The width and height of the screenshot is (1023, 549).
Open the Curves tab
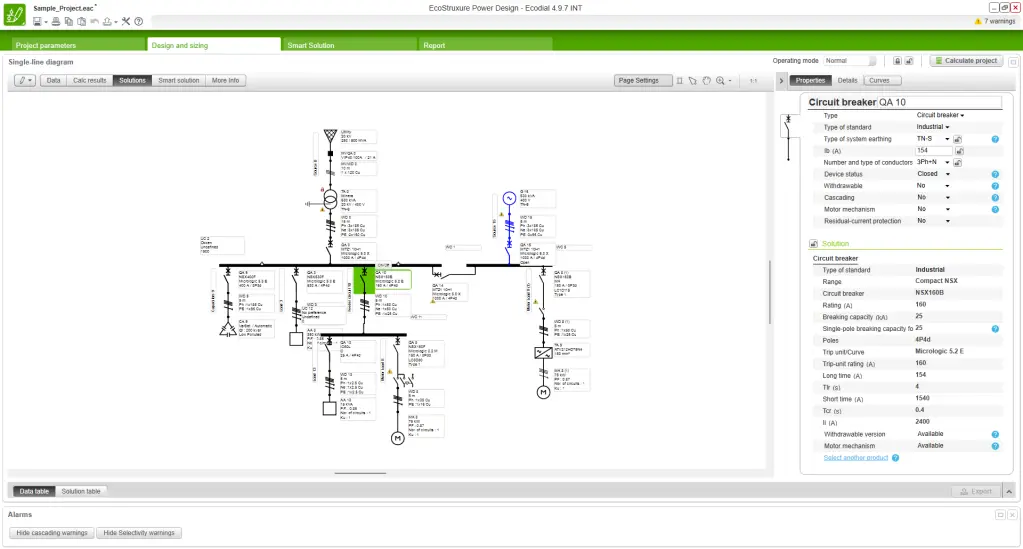[x=881, y=80]
